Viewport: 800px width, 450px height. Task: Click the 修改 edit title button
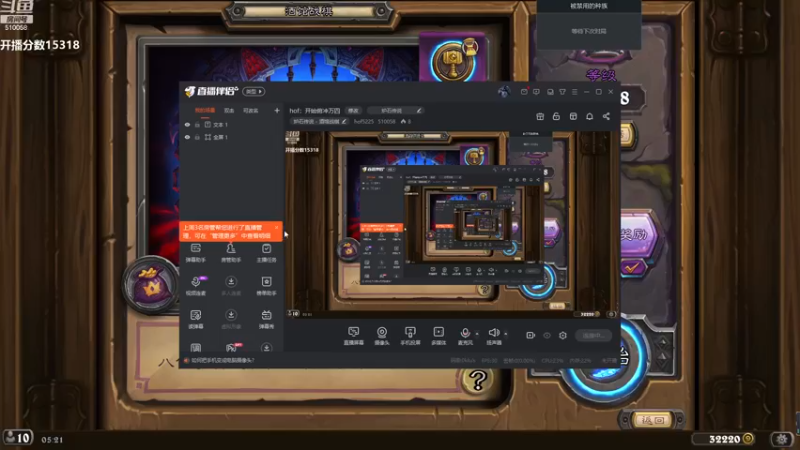tap(353, 110)
